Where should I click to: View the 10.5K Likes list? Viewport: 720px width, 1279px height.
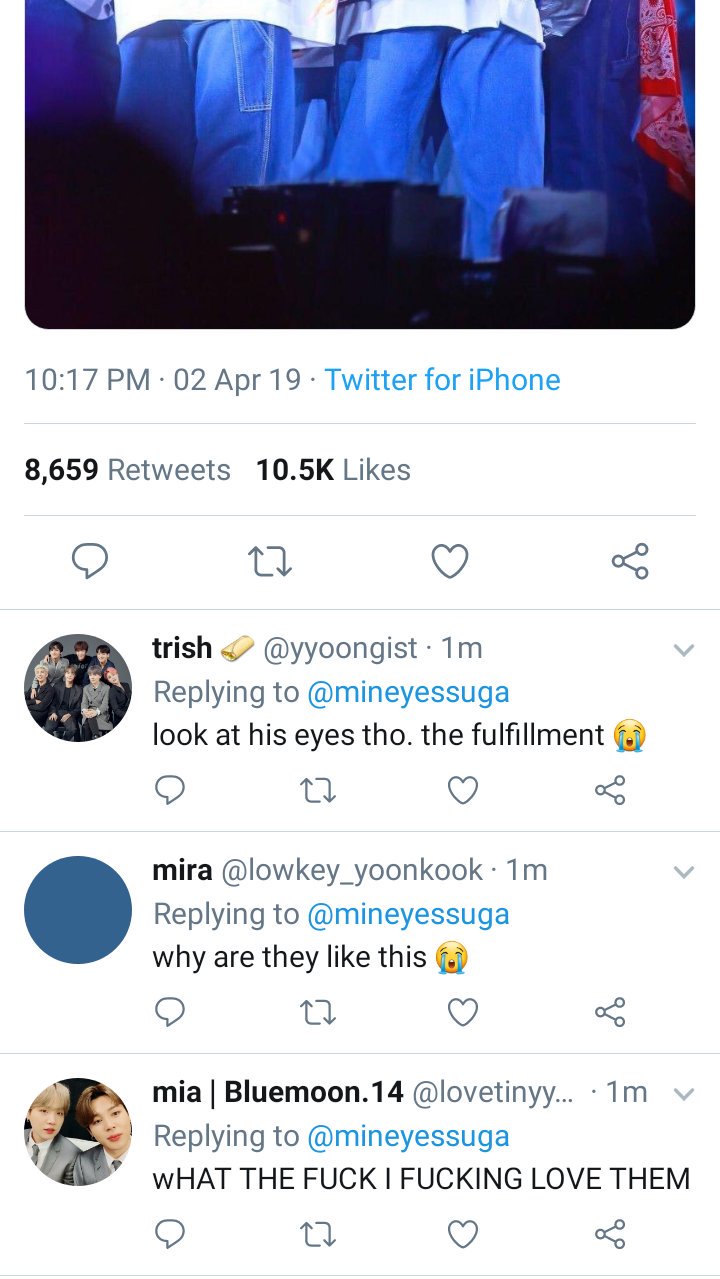[333, 470]
